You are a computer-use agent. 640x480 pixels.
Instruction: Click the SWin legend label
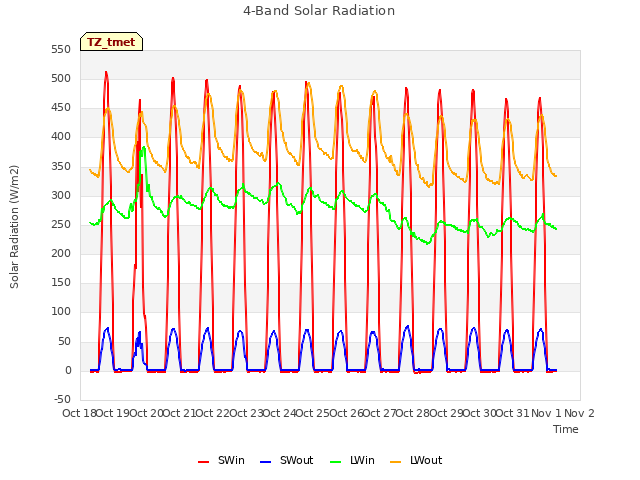pyautogui.click(x=231, y=460)
